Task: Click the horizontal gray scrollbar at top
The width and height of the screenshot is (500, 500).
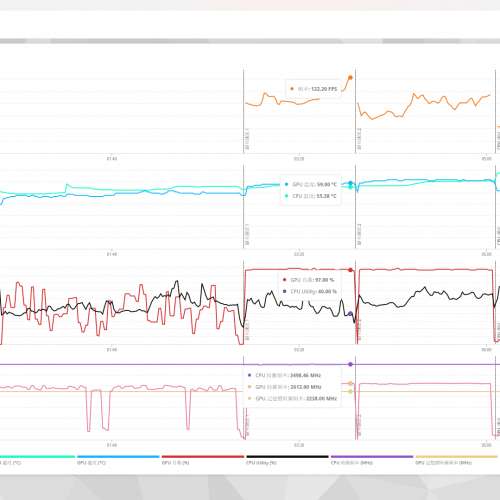Action: point(250,41)
